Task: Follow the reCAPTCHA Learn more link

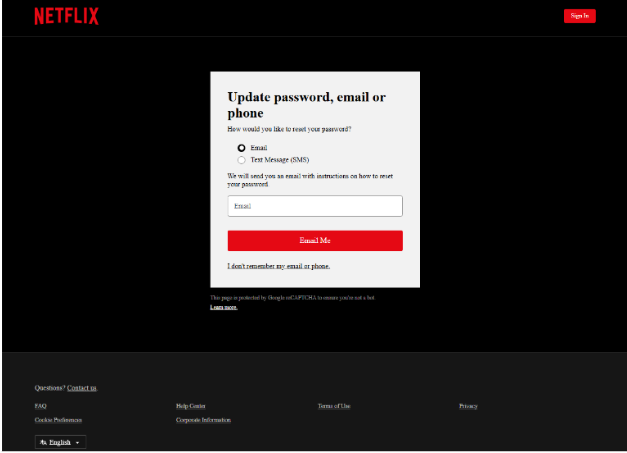Action: [x=223, y=307]
